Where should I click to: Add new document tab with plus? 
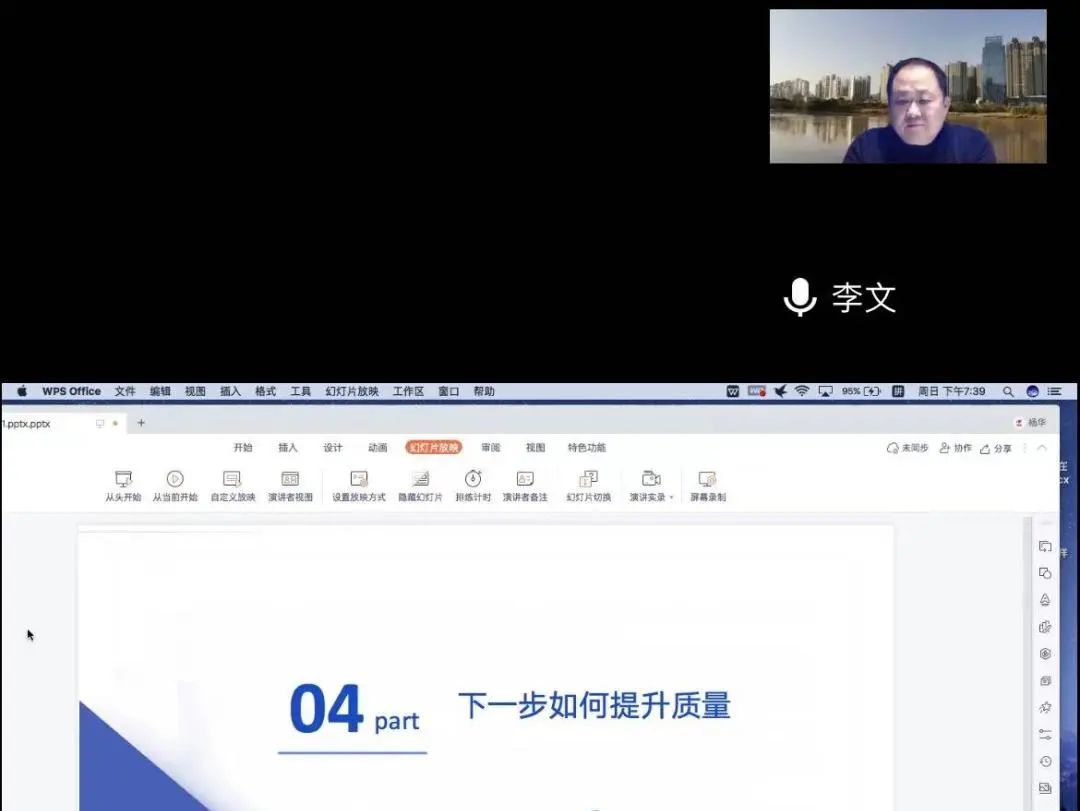(141, 423)
